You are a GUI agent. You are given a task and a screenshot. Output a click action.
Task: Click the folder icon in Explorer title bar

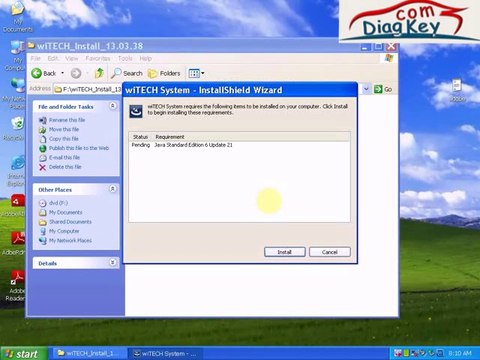tap(31, 45)
